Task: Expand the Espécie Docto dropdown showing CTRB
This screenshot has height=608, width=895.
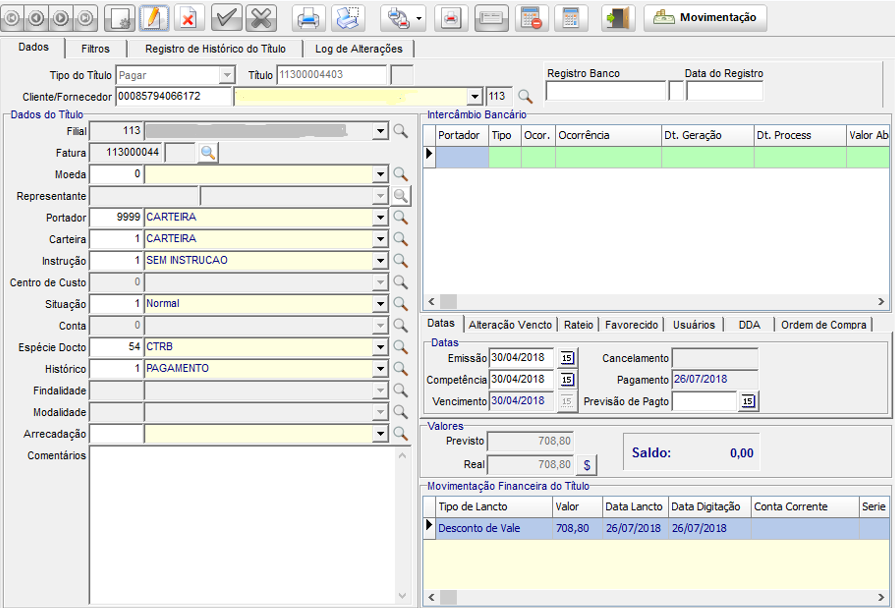Action: point(380,347)
